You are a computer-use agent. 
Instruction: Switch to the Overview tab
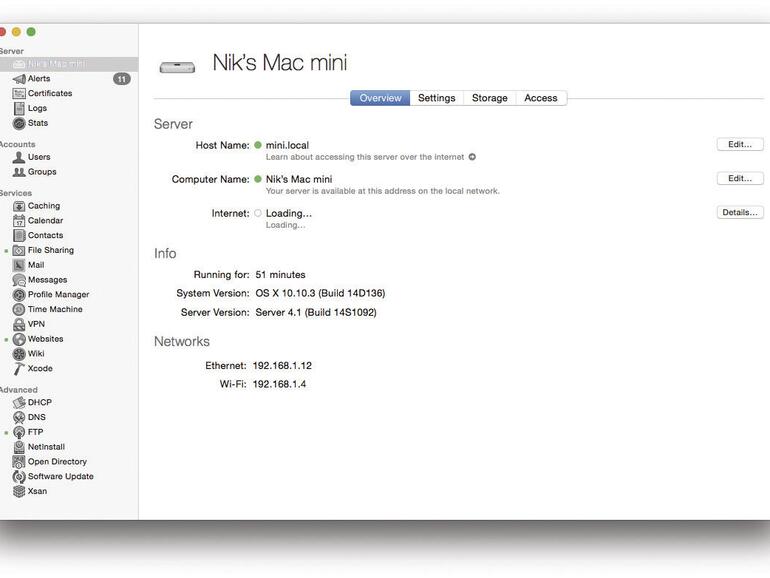[380, 98]
